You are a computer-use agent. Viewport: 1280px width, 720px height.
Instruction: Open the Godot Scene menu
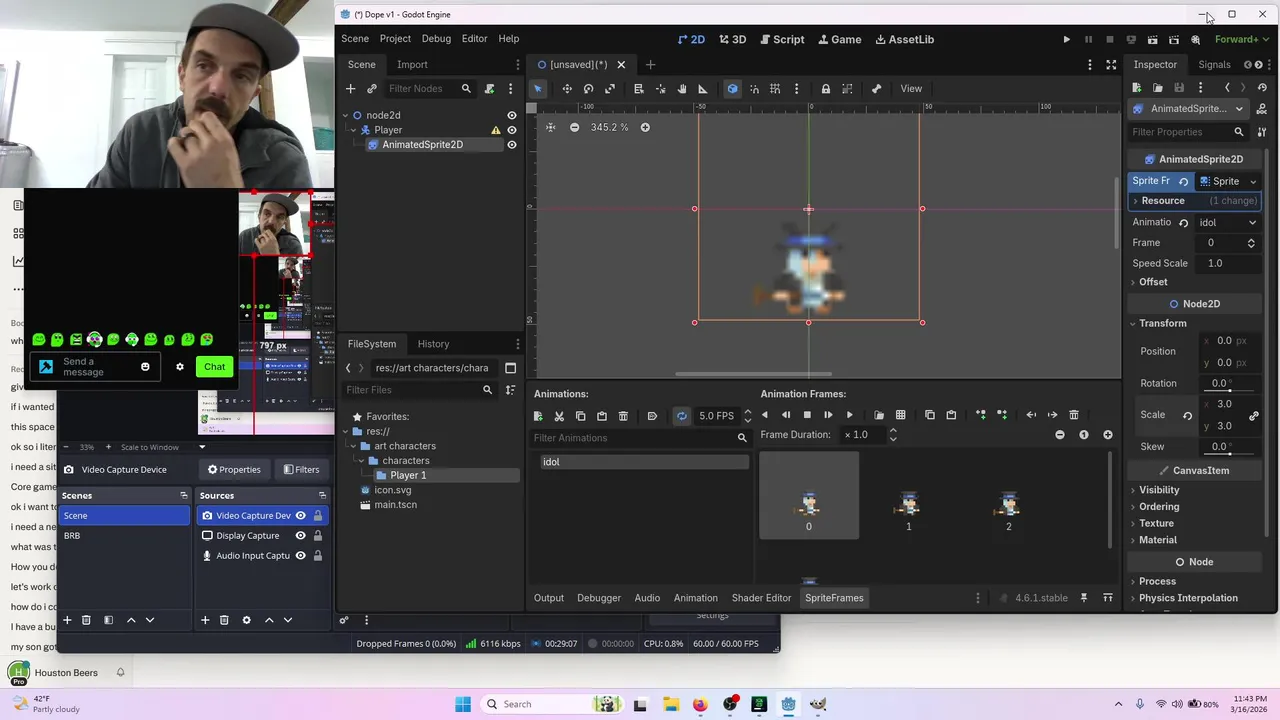pyautogui.click(x=355, y=39)
